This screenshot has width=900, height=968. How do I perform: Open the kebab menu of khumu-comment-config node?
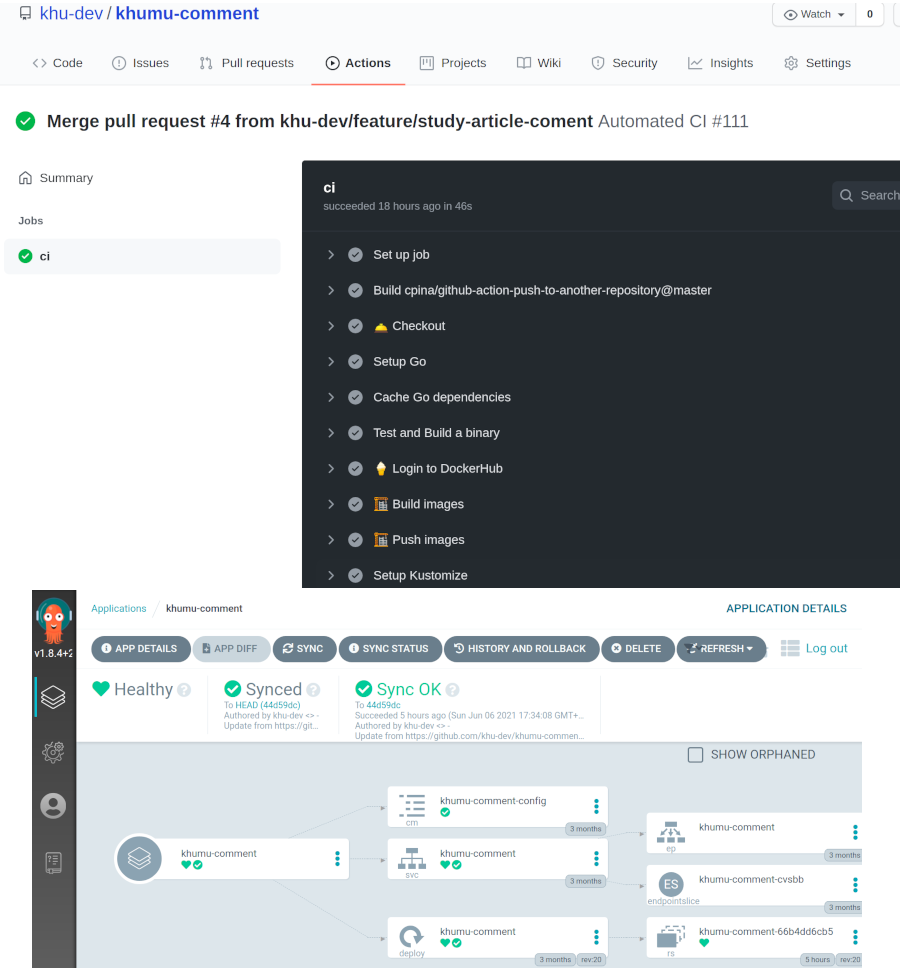point(596,806)
